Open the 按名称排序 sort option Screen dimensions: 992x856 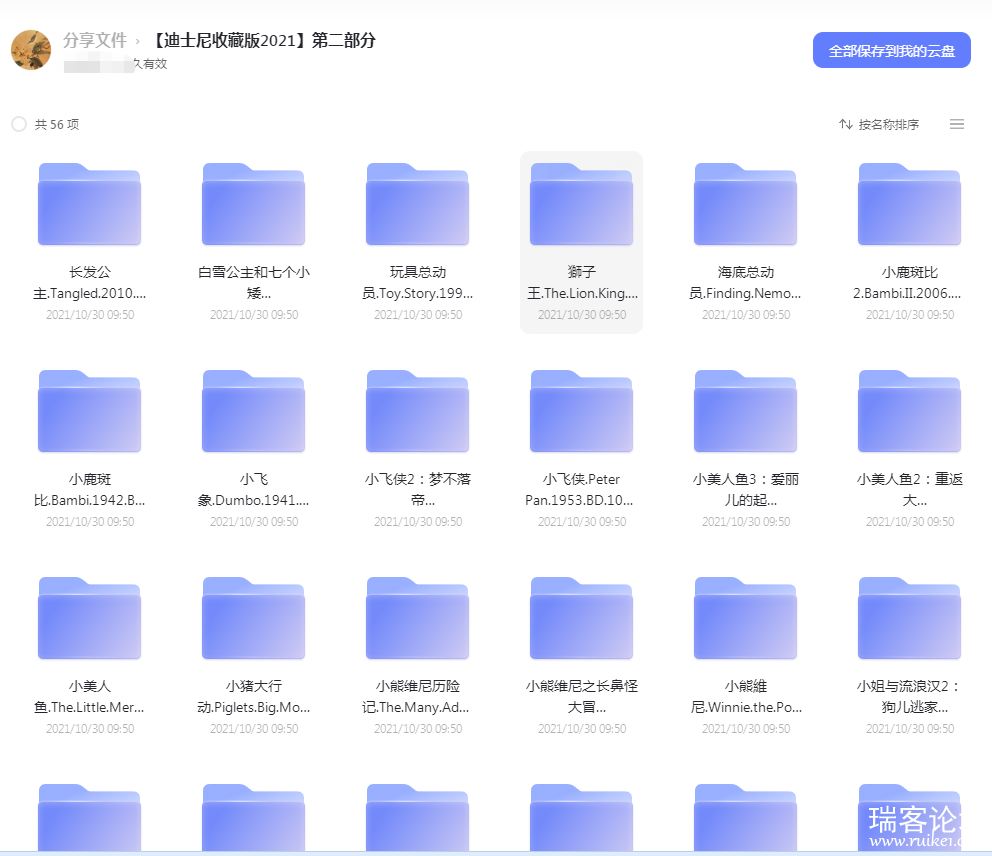[888, 125]
